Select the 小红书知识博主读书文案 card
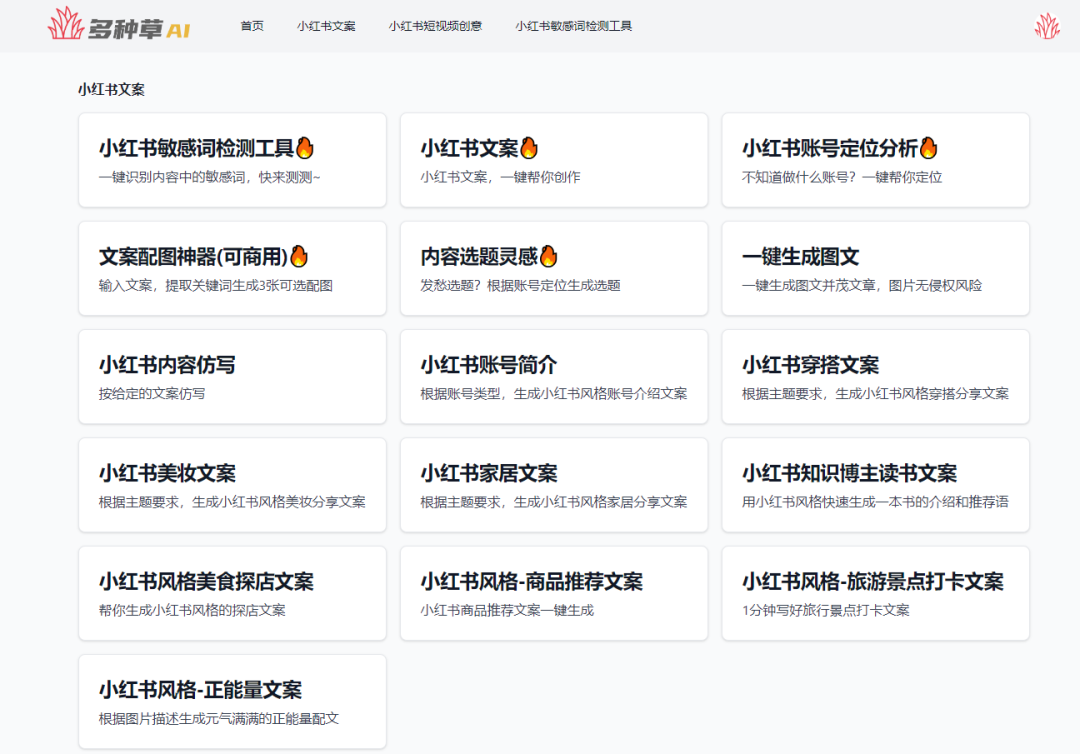The height and width of the screenshot is (754, 1080). point(875,485)
